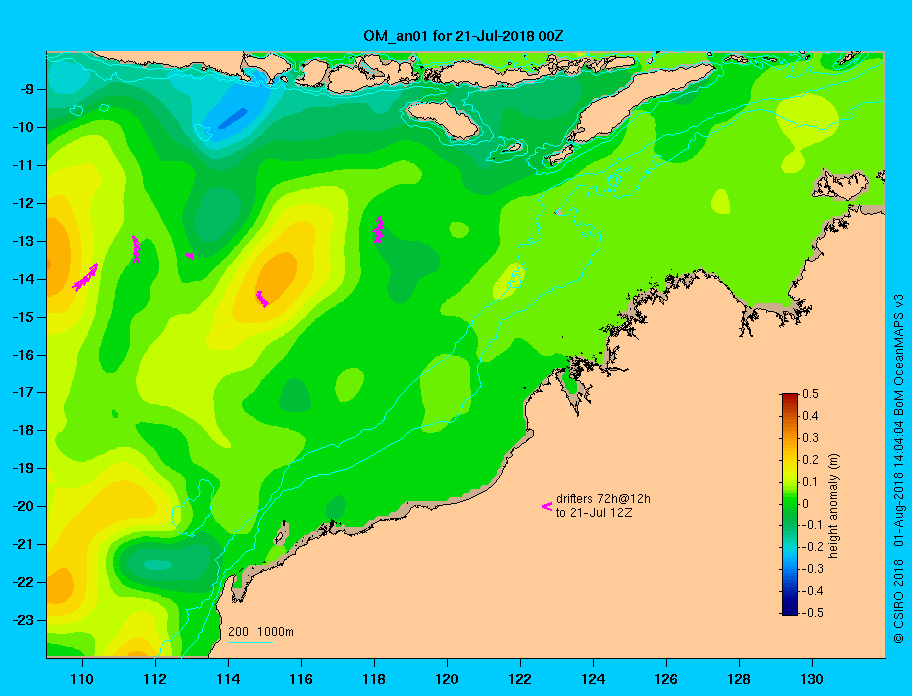912x696 pixels.
Task: Click the '122' longitude axis label
Action: point(520,679)
